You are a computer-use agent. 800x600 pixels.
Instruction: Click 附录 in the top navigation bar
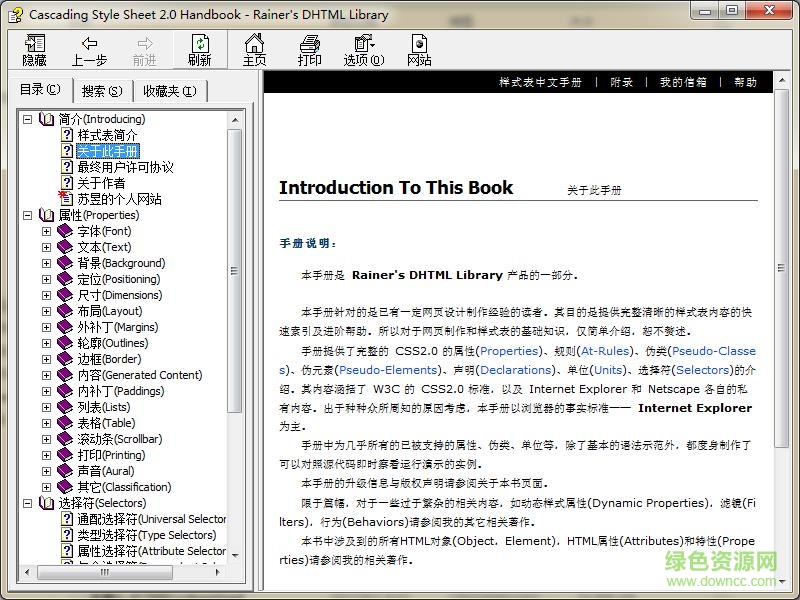click(622, 82)
